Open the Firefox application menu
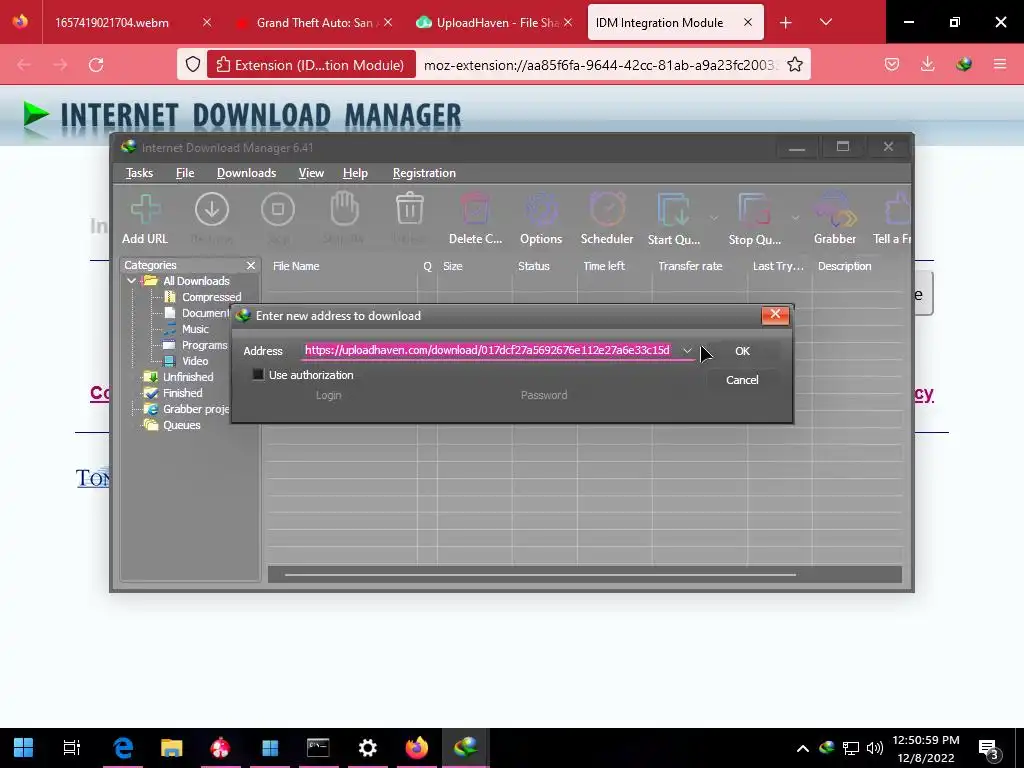The image size is (1024, 768). (x=1000, y=65)
